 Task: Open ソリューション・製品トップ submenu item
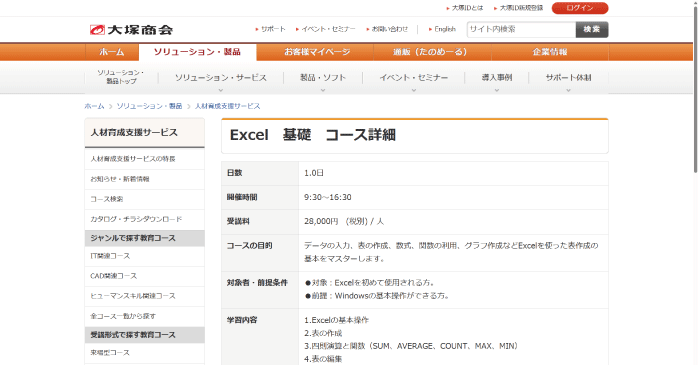click(121, 77)
